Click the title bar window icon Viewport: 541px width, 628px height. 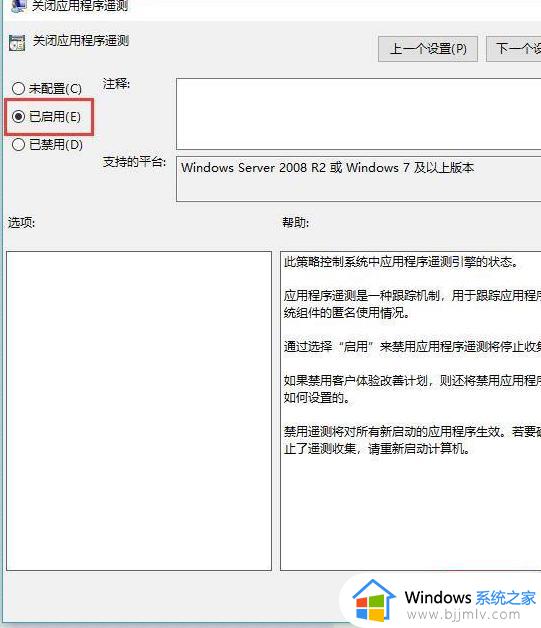point(18,6)
